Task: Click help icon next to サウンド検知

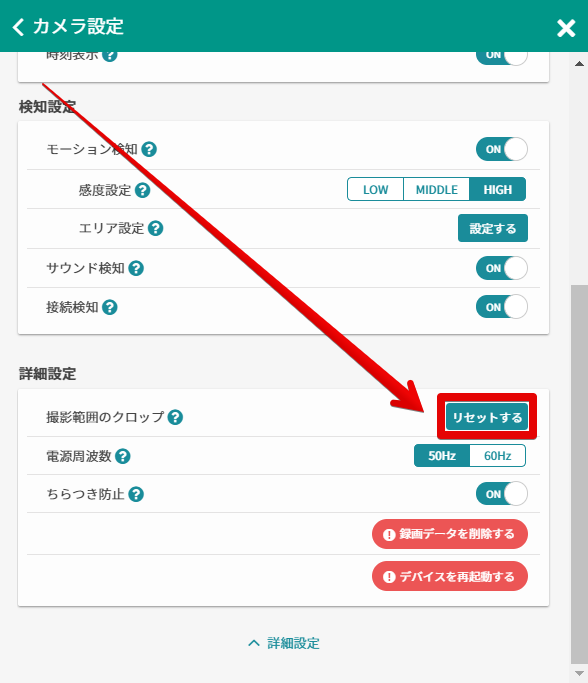Action: 136,268
